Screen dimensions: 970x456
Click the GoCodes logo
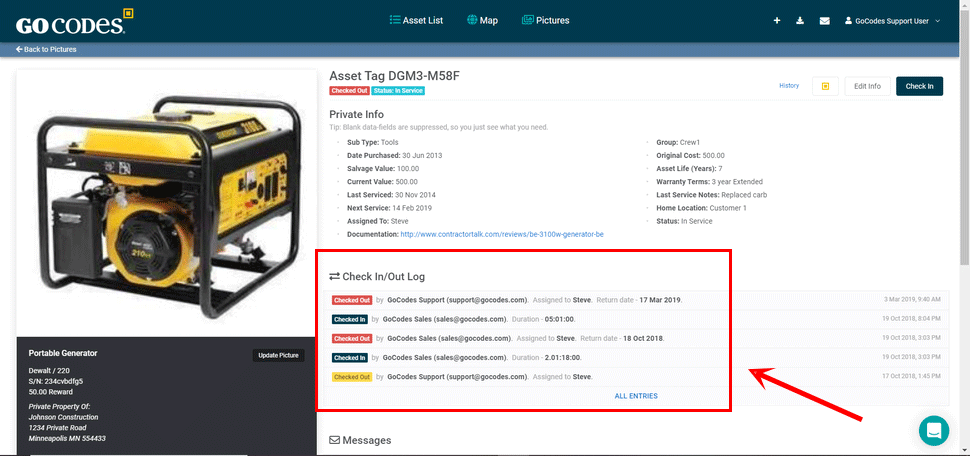[70, 21]
